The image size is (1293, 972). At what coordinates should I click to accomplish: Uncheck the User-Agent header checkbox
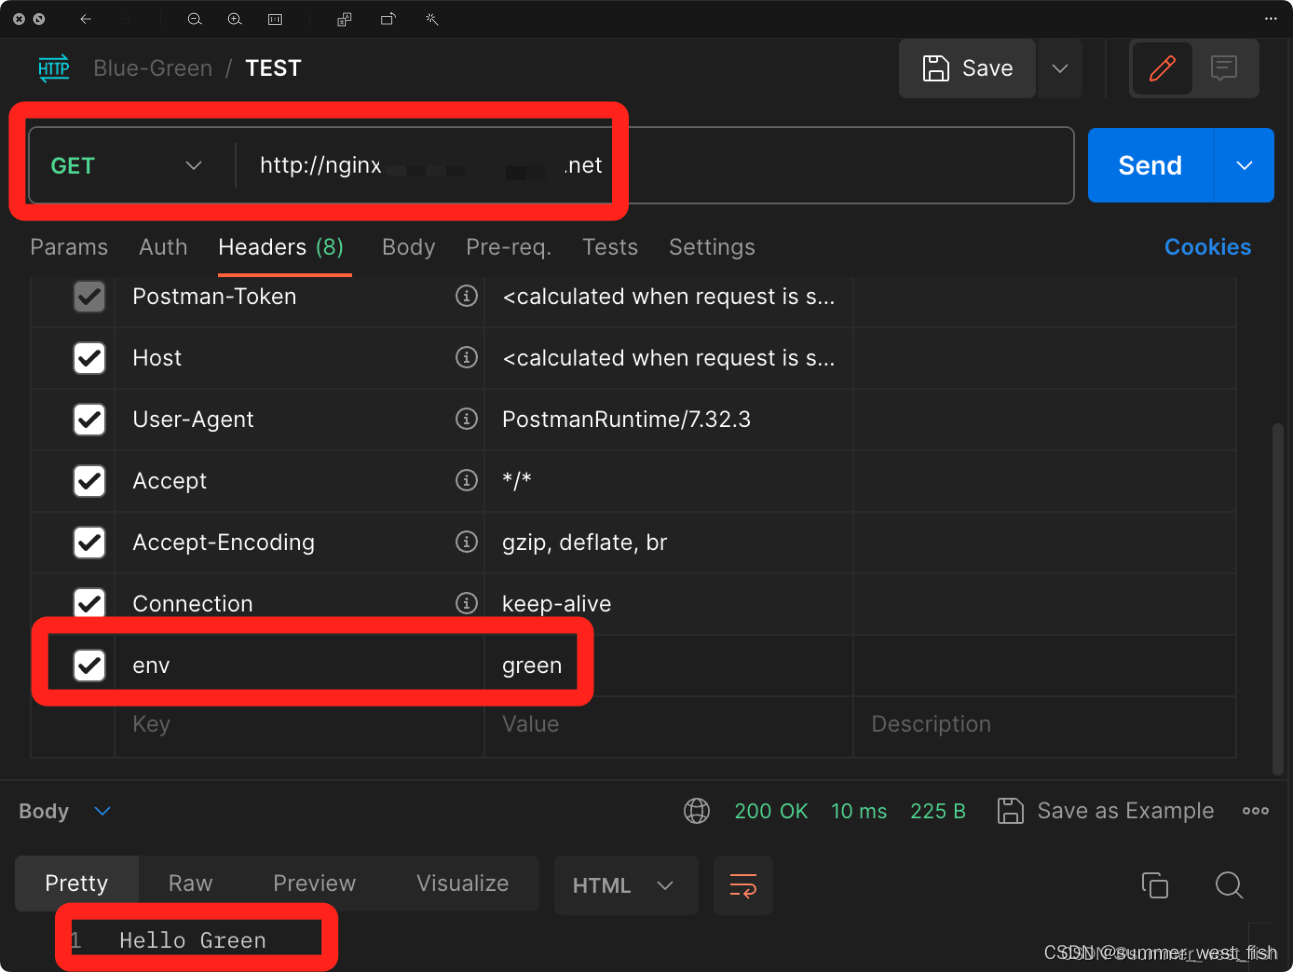90,419
